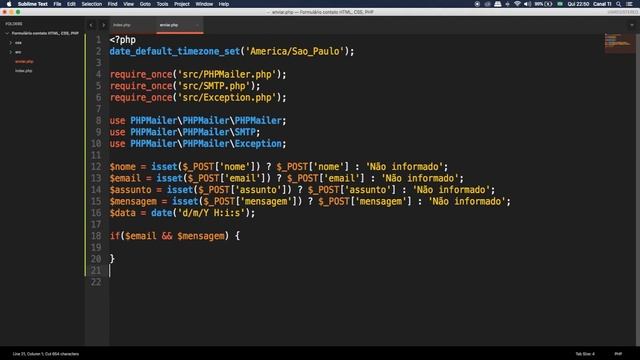Open the tab list dropdown arrow
The width and height of the screenshot is (640, 360).
[632, 25]
